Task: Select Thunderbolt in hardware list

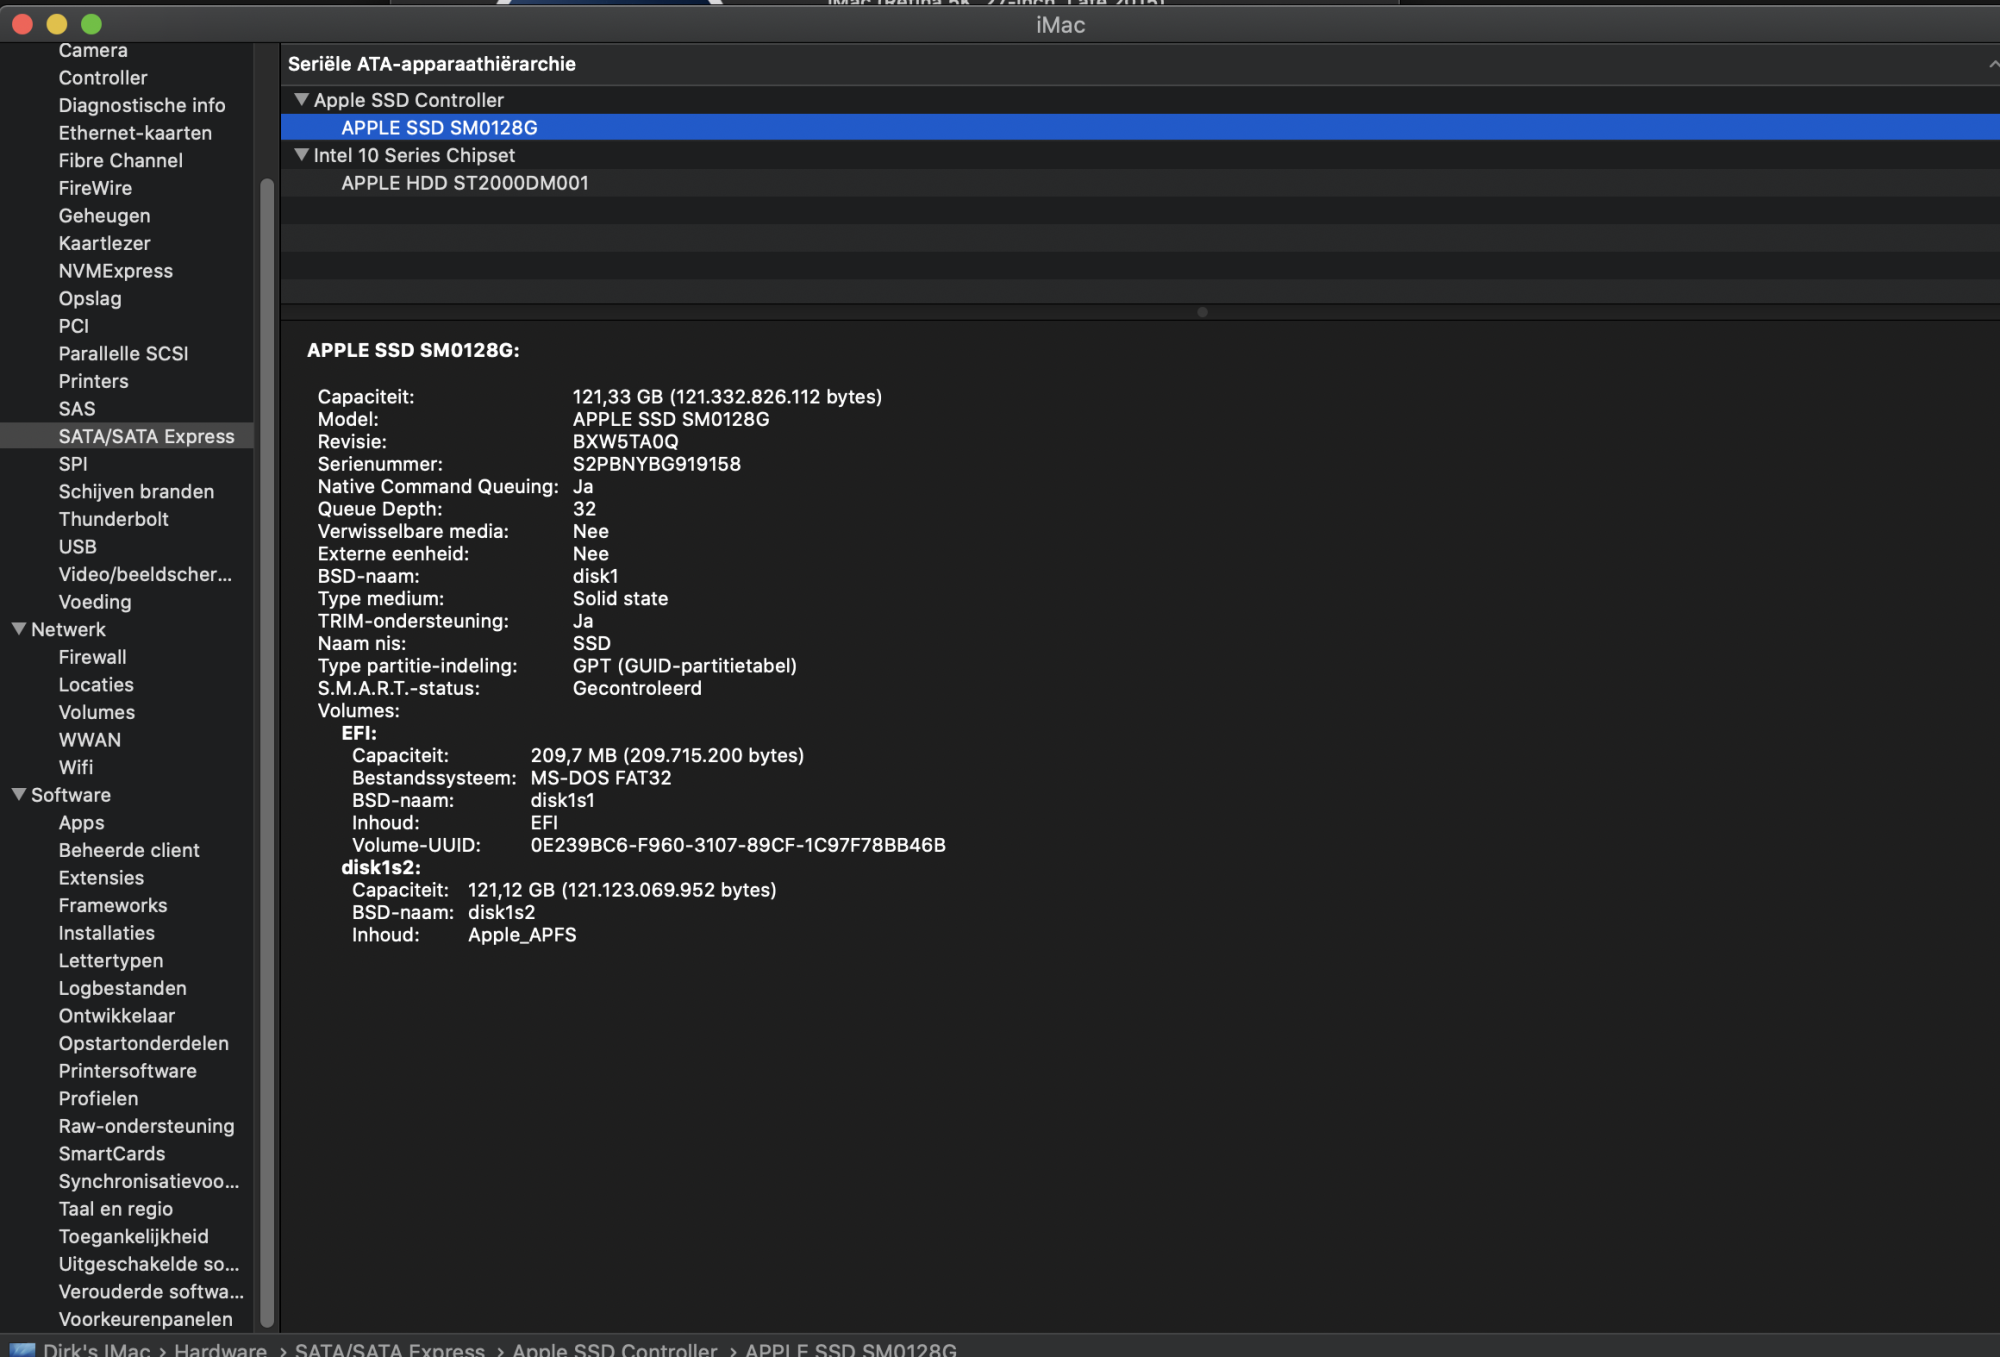Action: tap(113, 519)
